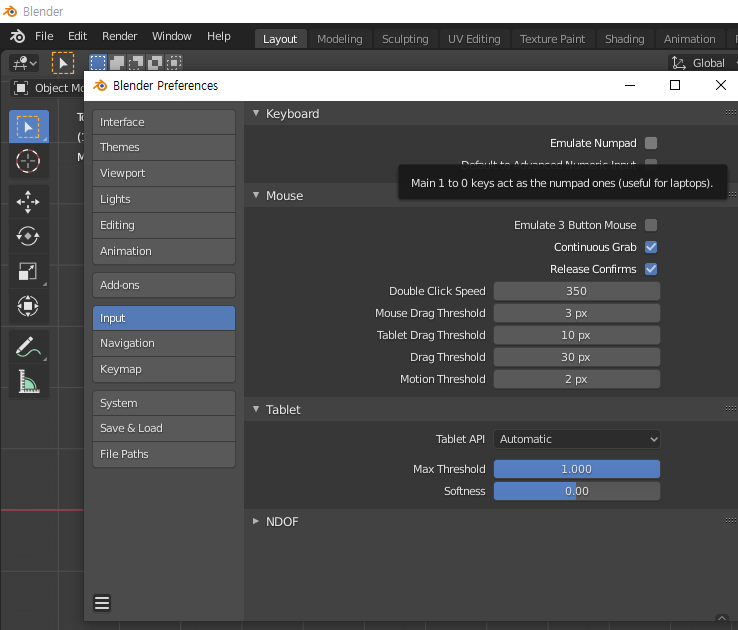738x630 pixels.
Task: Open Global orientation dropdown
Action: (x=703, y=63)
